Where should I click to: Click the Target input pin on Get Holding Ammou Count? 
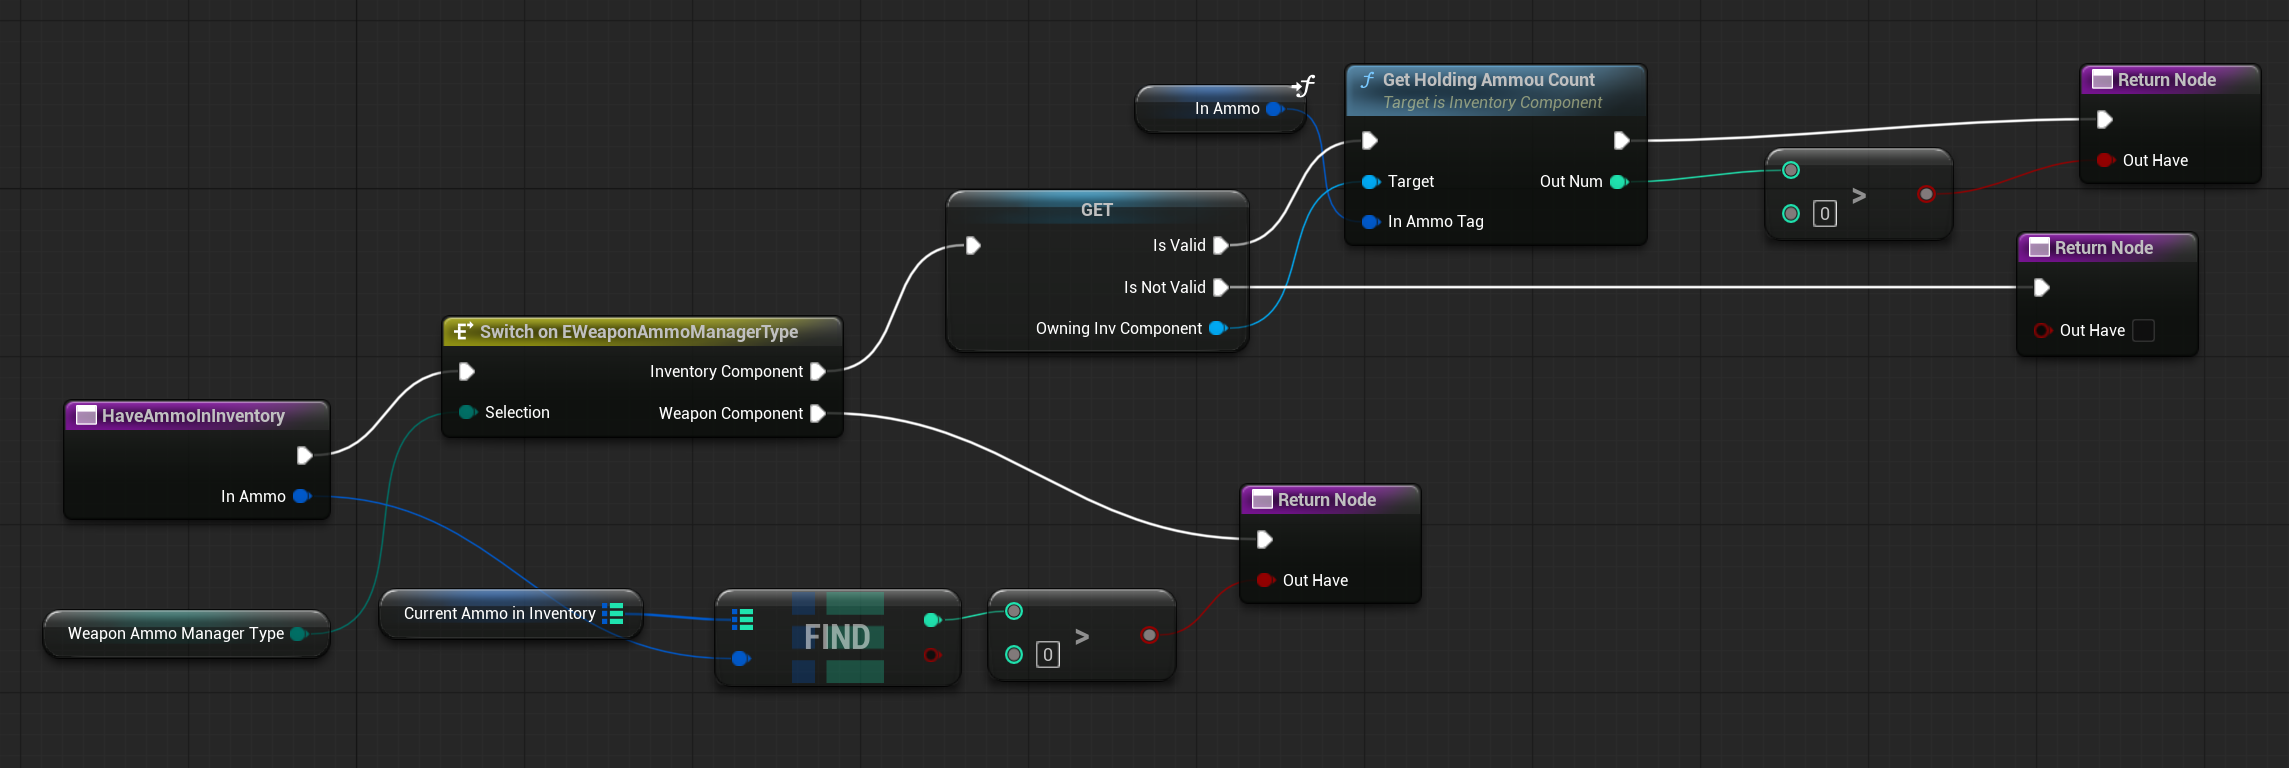click(1370, 182)
